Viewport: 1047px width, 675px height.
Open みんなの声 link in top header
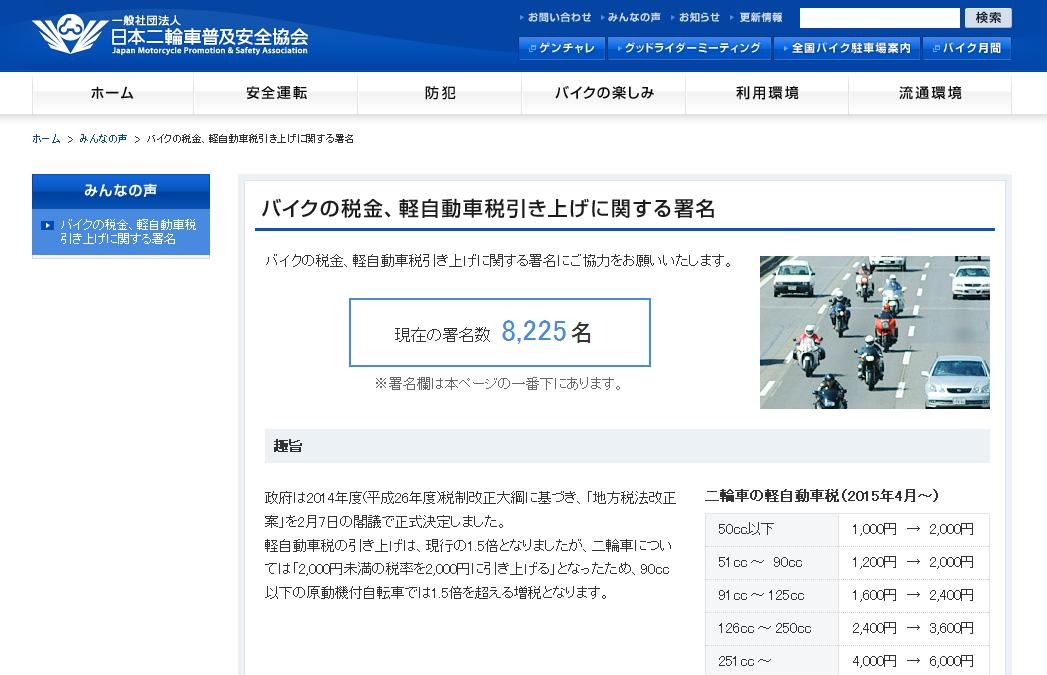[634, 17]
